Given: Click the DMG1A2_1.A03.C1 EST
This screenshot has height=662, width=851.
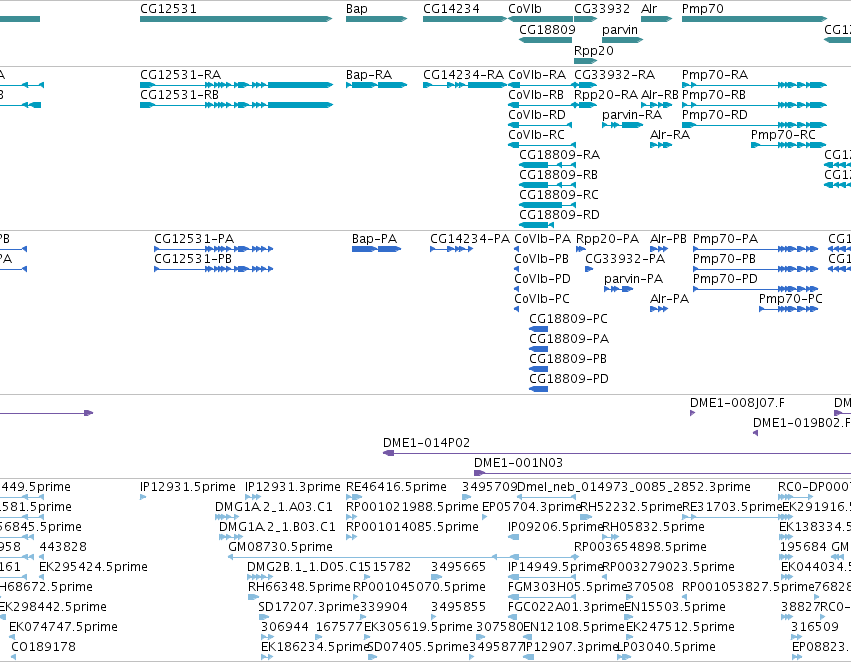Looking at the screenshot, I should click(274, 507).
